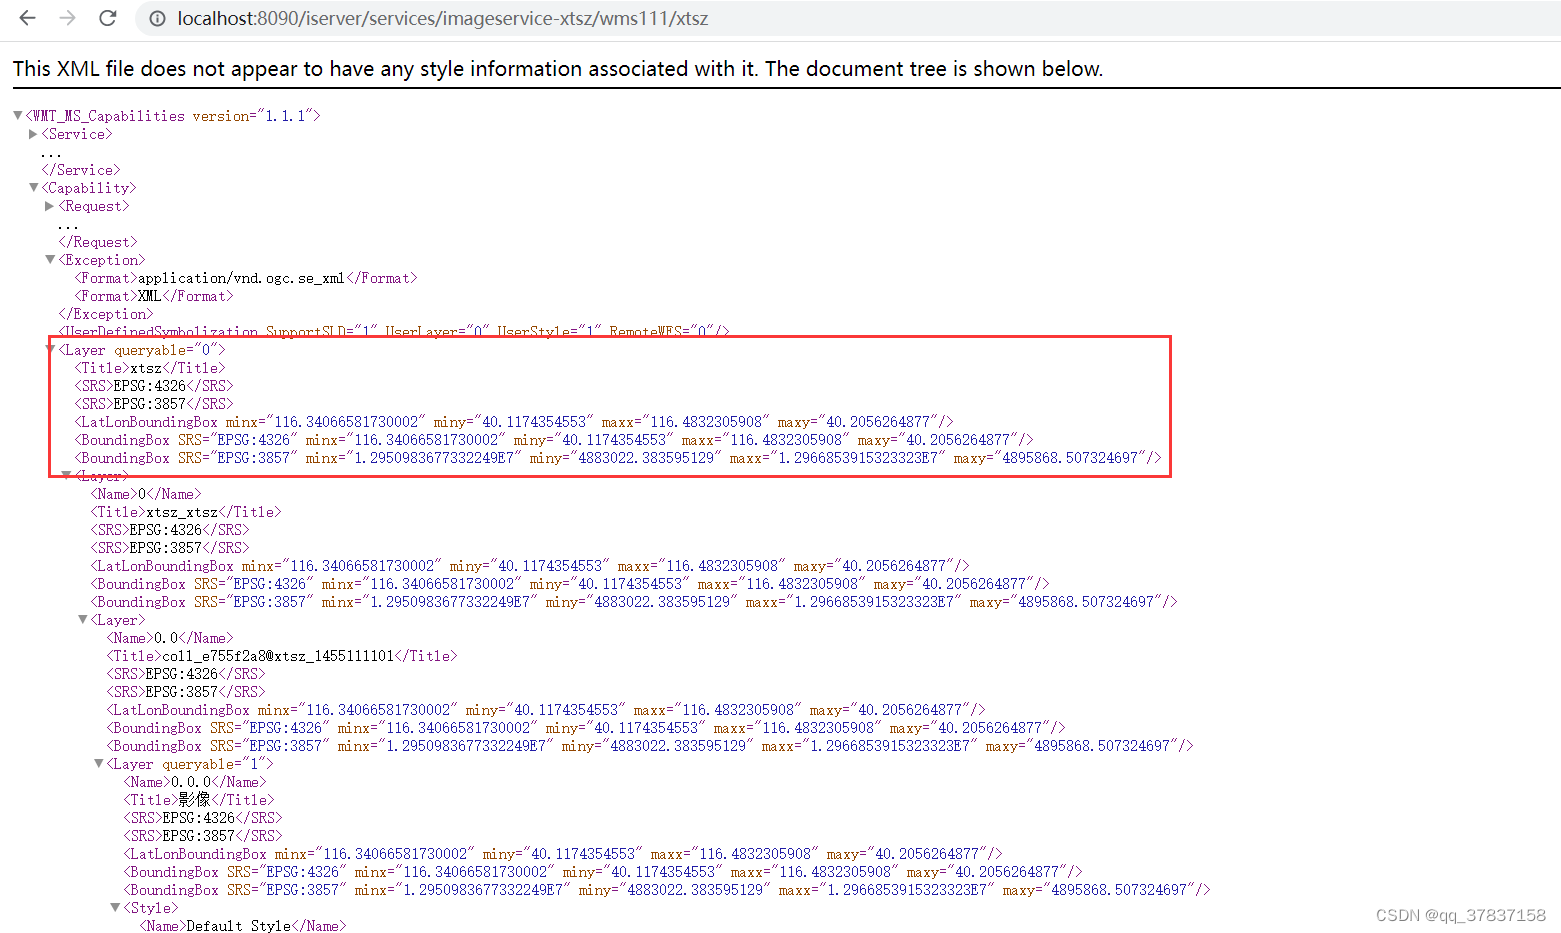Image resolution: width=1561 pixels, height=933 pixels.
Task: Collapse the Style node
Action: pos(115,908)
